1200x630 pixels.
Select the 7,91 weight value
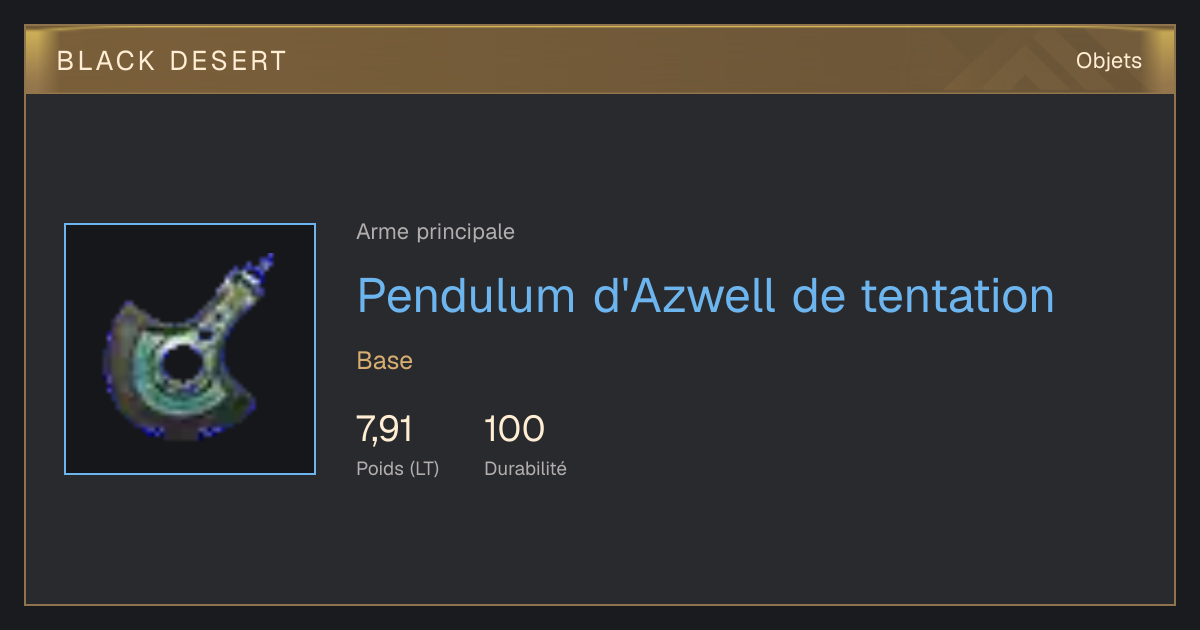(x=385, y=429)
